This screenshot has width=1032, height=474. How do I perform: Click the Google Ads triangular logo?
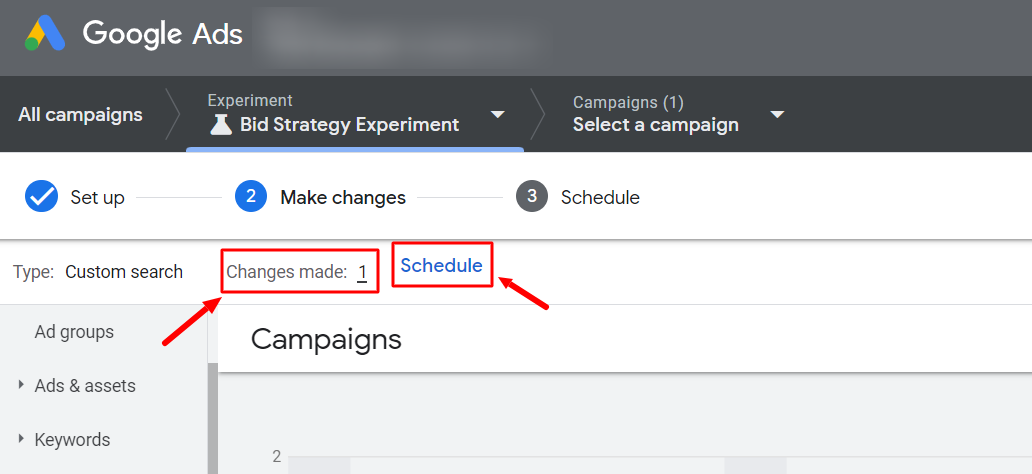(x=45, y=33)
